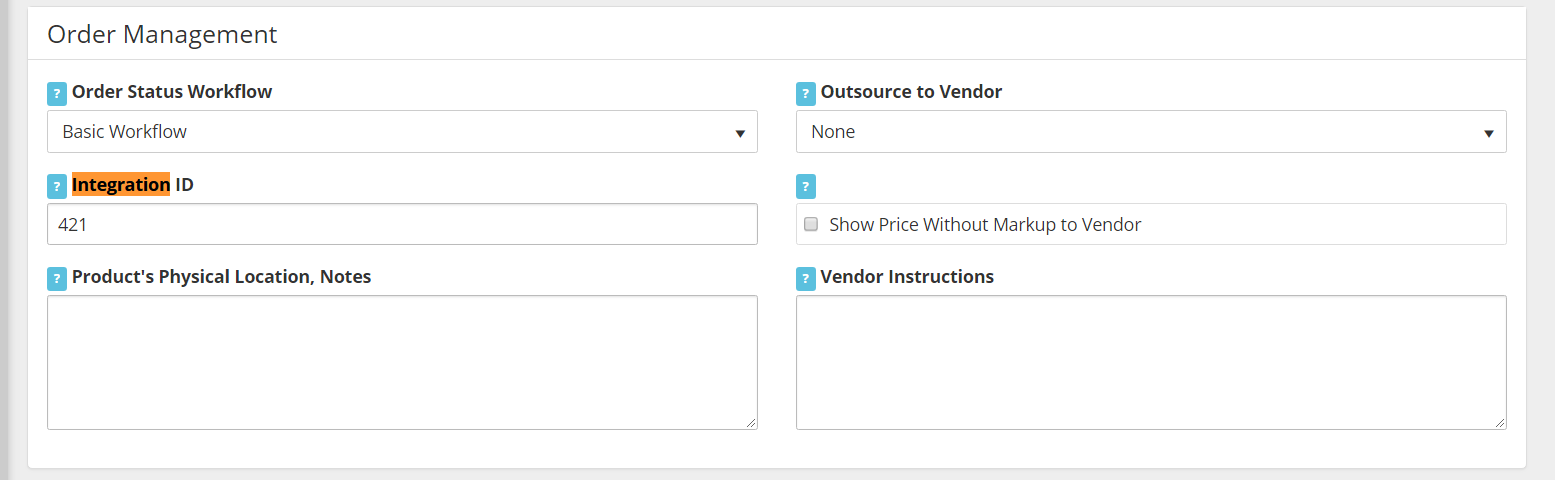This screenshot has width=1555, height=480.
Task: Click into the Vendor Instructions textarea
Action: (x=1151, y=362)
